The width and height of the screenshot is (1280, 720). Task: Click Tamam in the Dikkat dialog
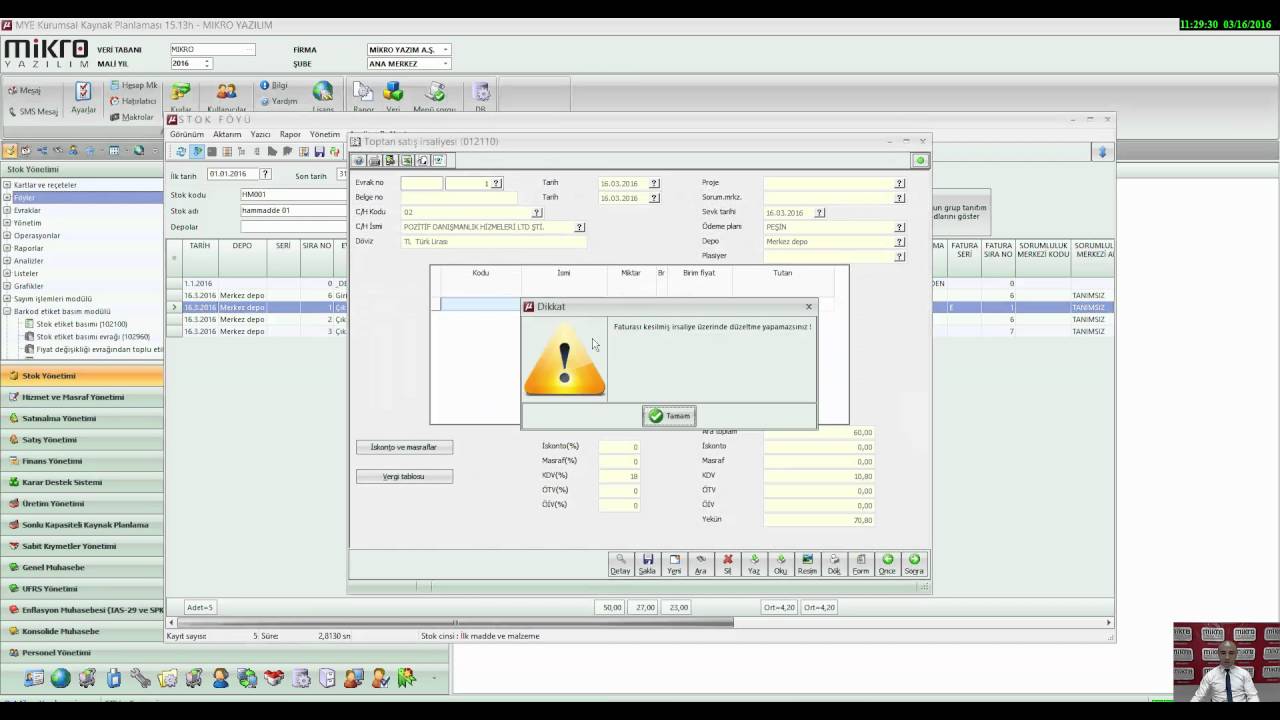pos(669,416)
